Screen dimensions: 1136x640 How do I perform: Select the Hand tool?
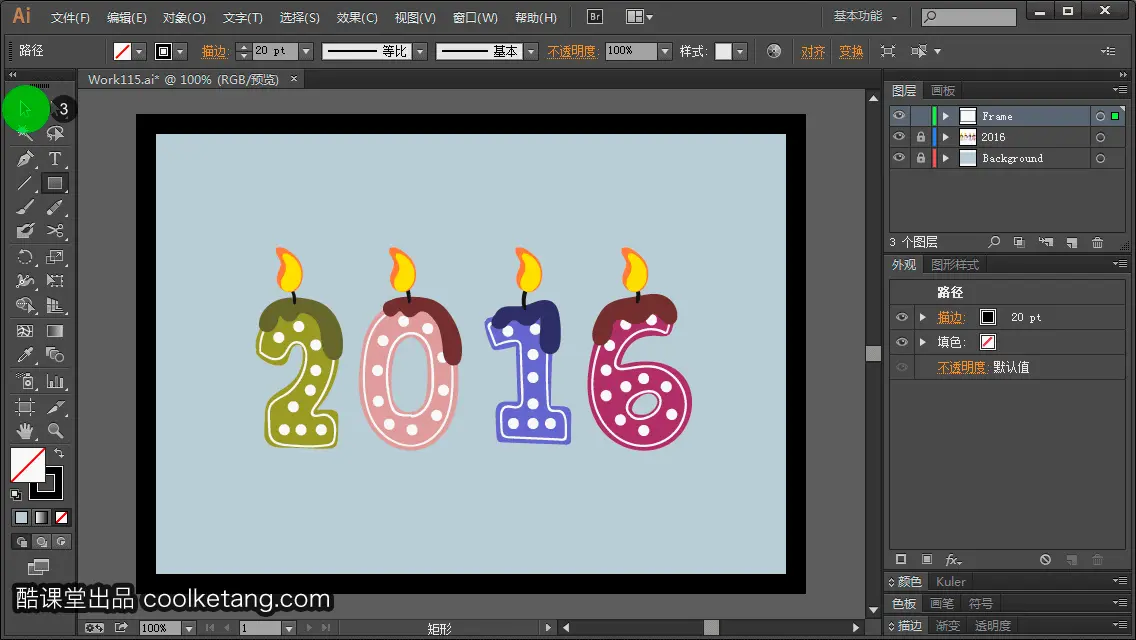(x=25, y=431)
